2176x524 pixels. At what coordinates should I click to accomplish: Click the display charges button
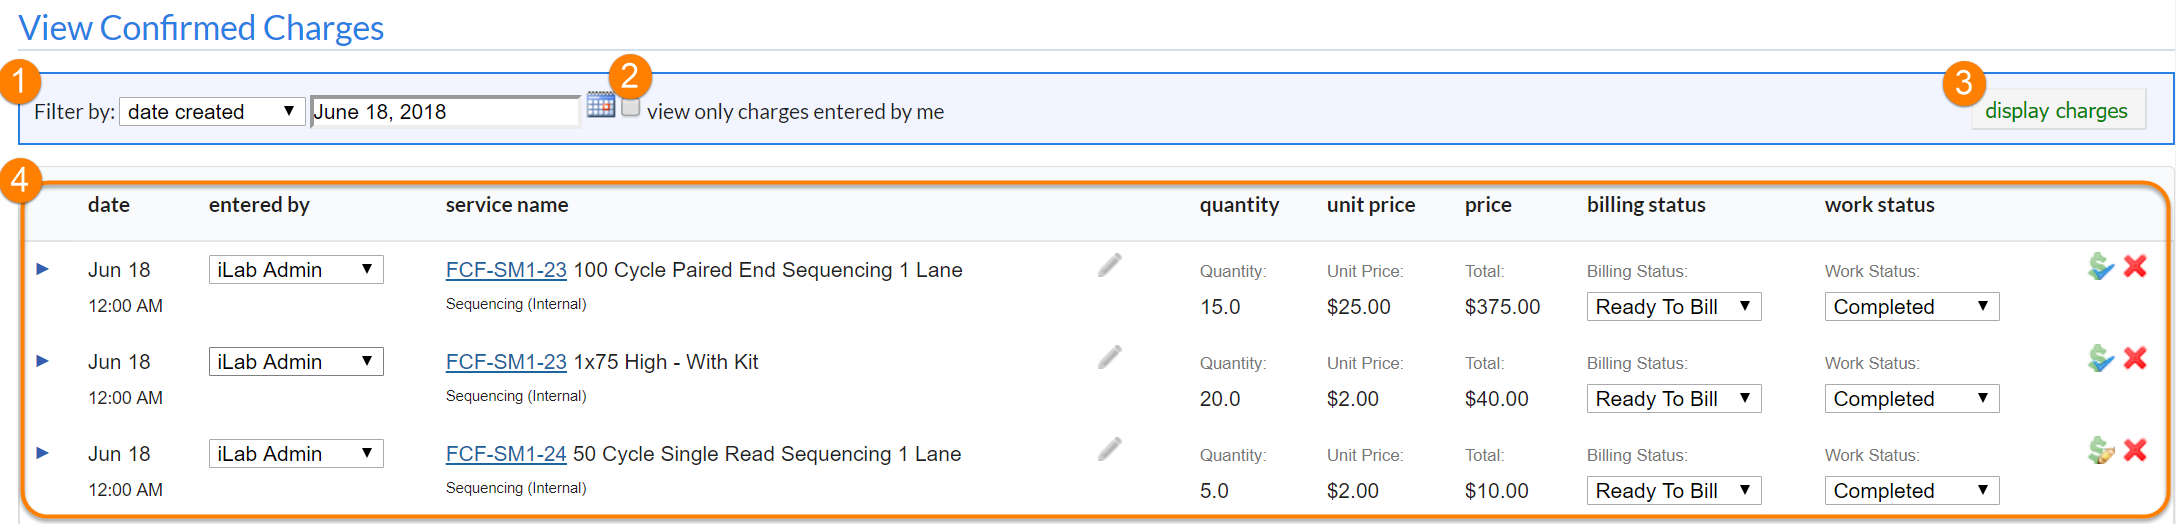pos(2056,111)
